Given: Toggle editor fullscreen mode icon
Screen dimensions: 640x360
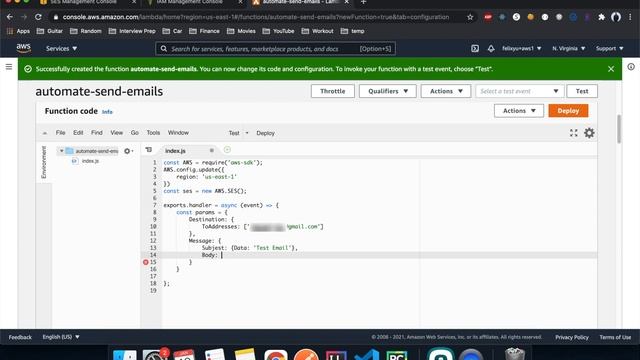Looking at the screenshot, I should [573, 133].
